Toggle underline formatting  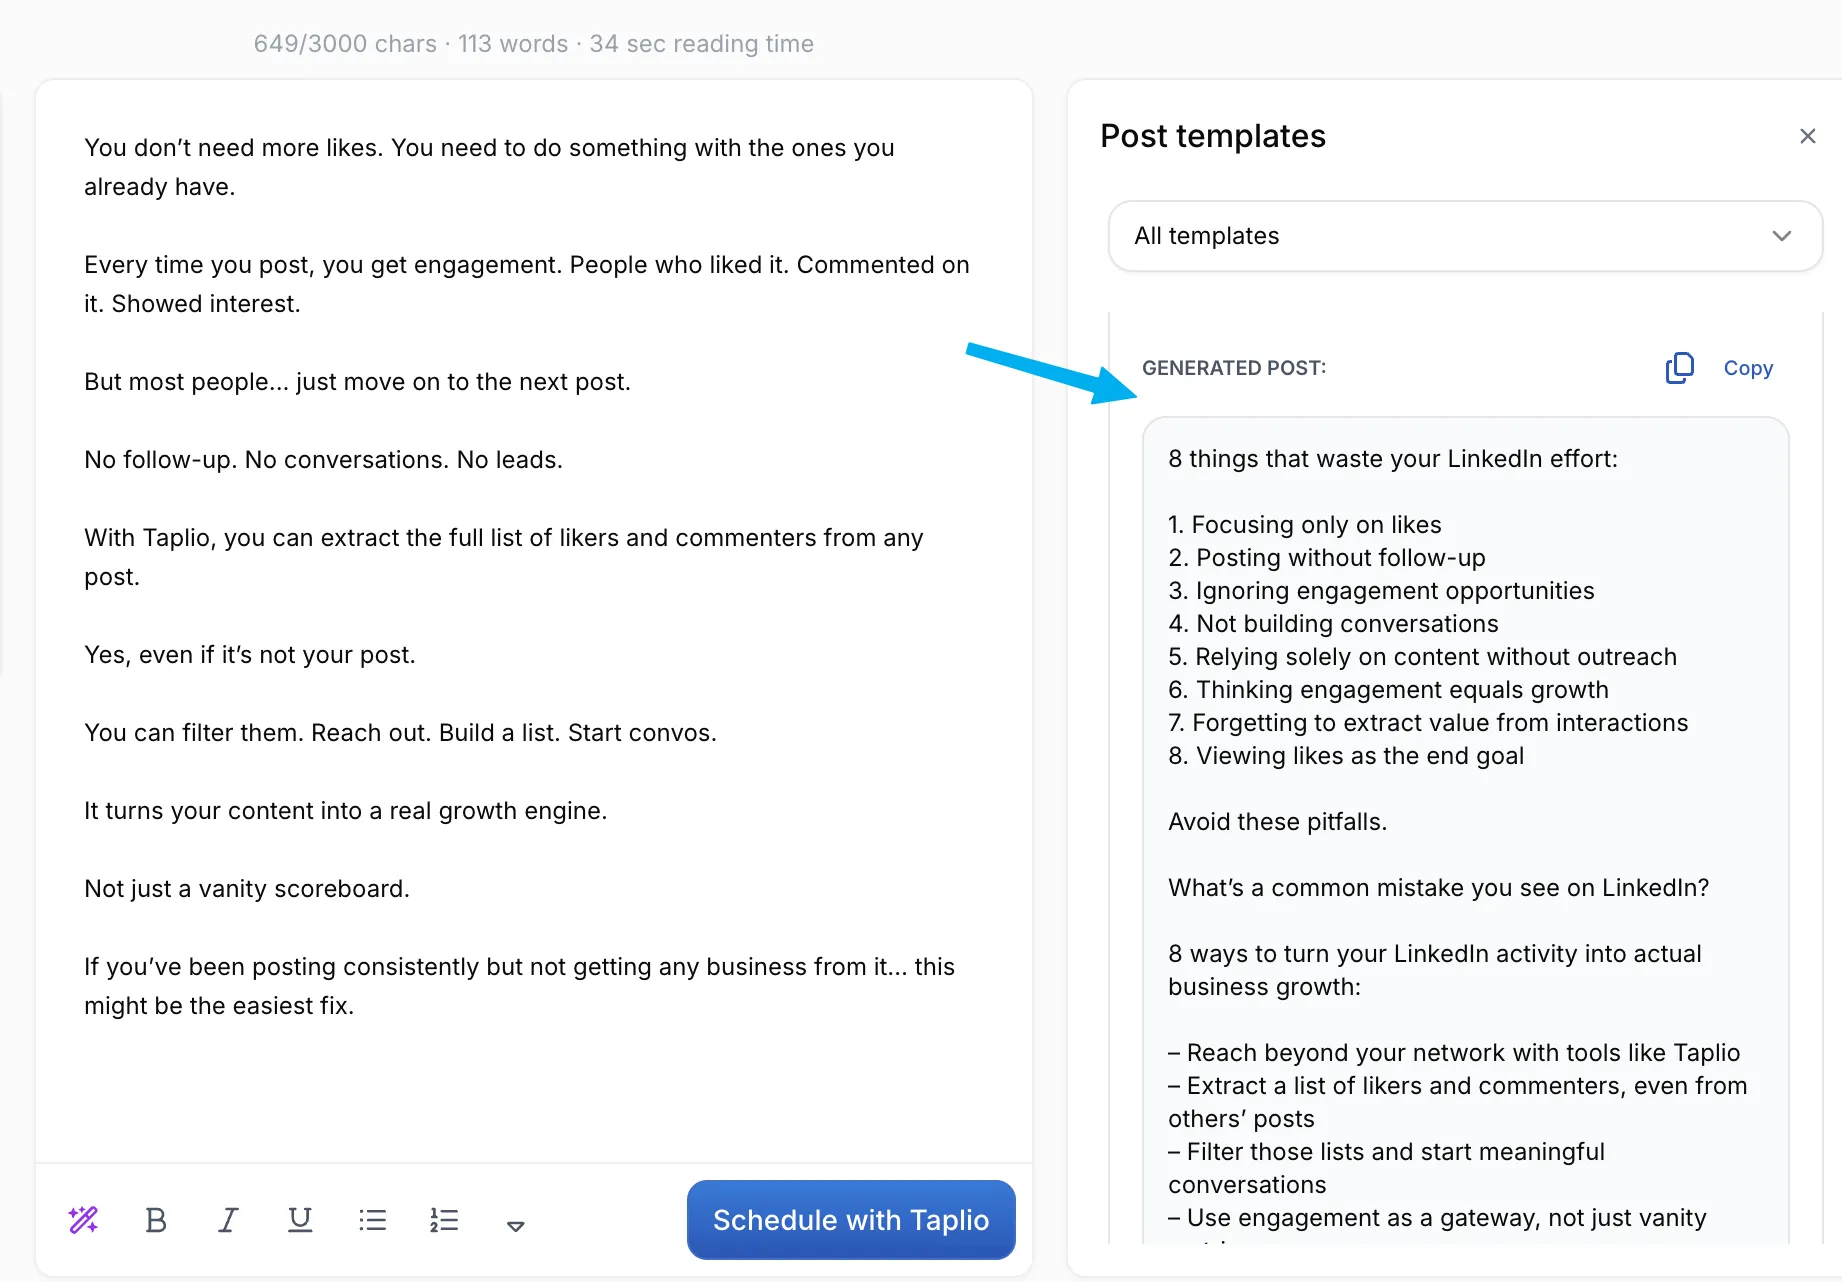point(300,1220)
